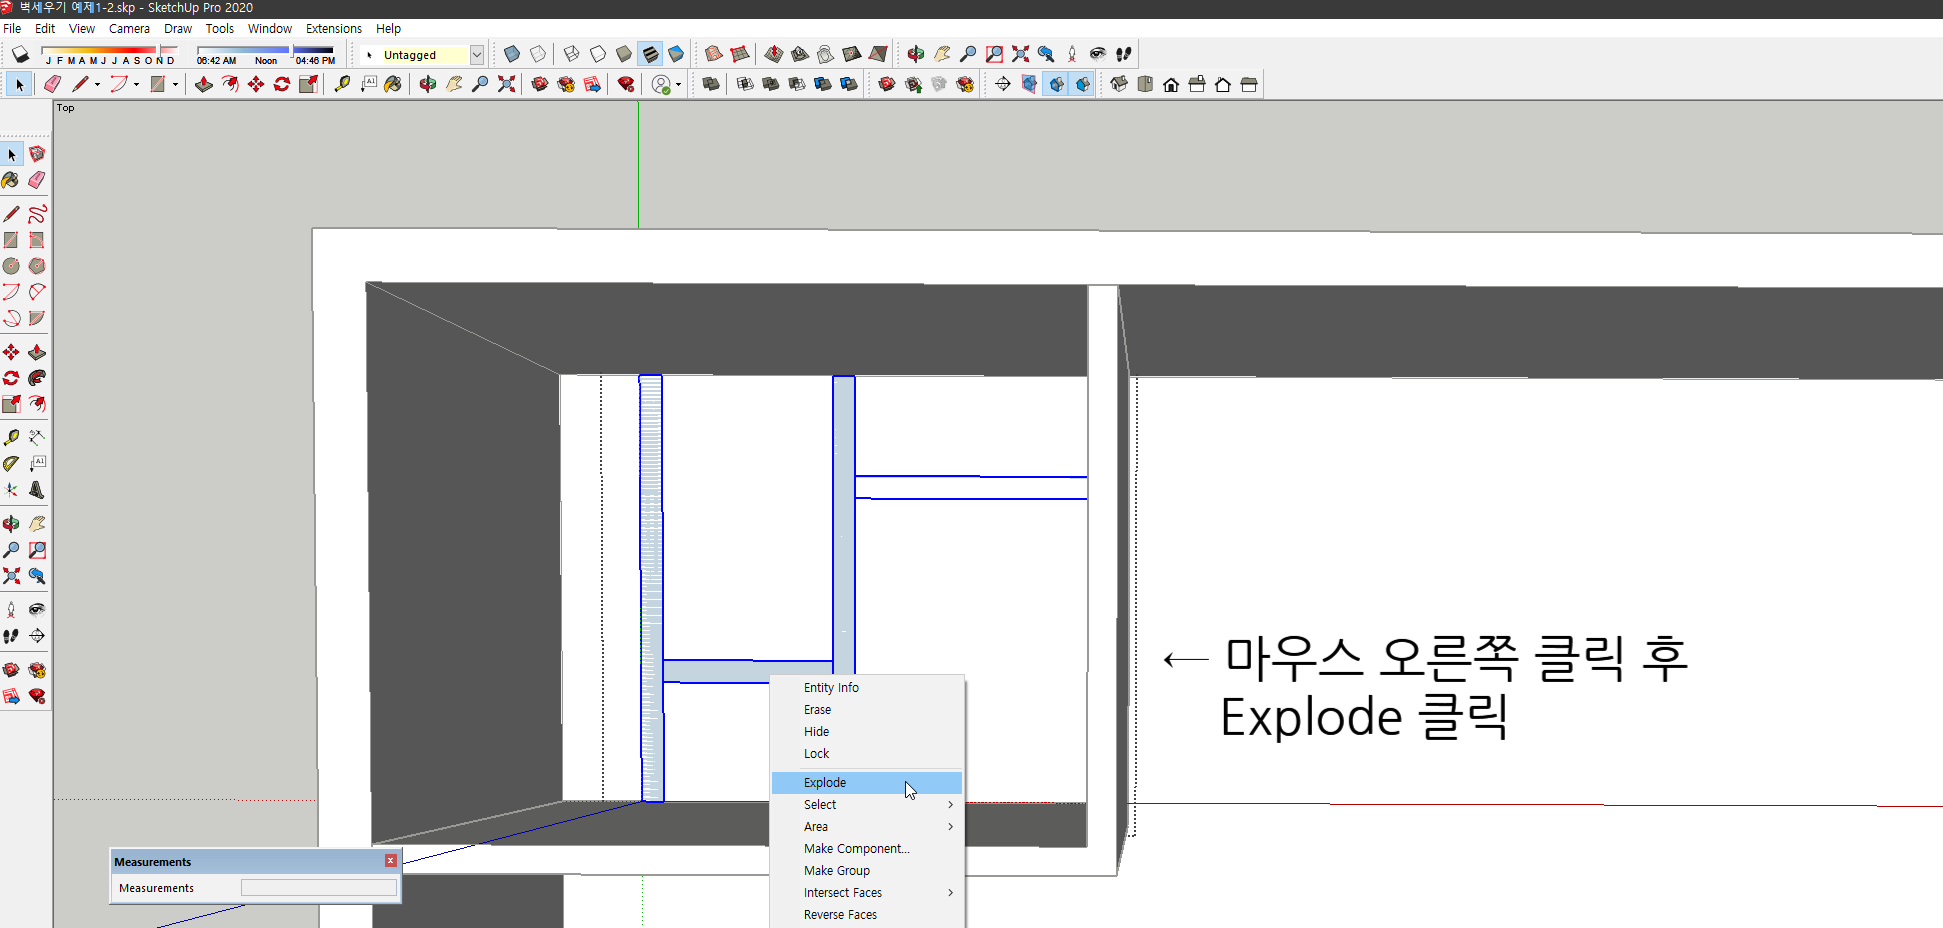The image size is (1943, 928).
Task: Click Make Component... in the context menu
Action: [867, 848]
